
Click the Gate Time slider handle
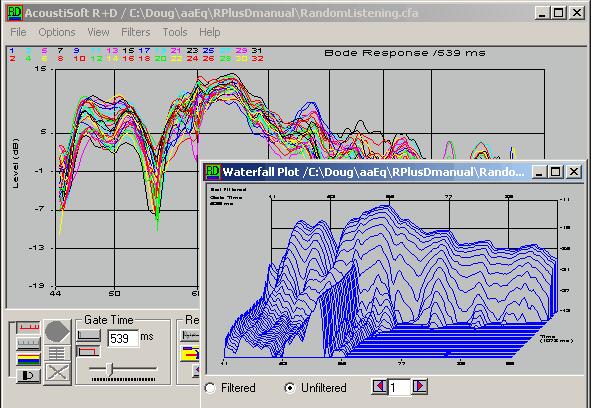(110, 369)
